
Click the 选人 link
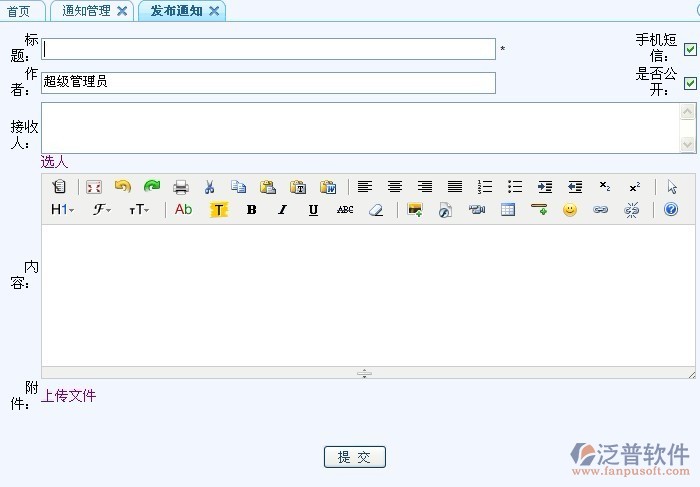point(54,162)
